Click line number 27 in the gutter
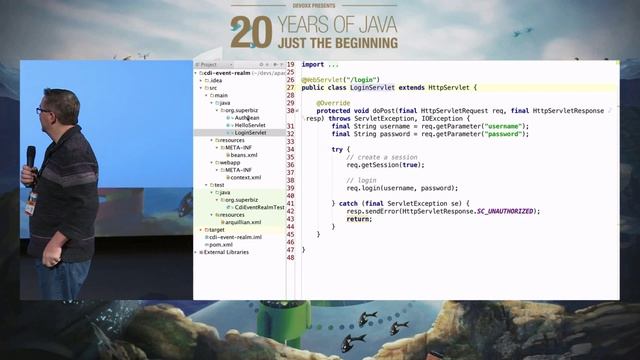Image resolution: width=640 pixels, height=360 pixels. click(x=291, y=87)
